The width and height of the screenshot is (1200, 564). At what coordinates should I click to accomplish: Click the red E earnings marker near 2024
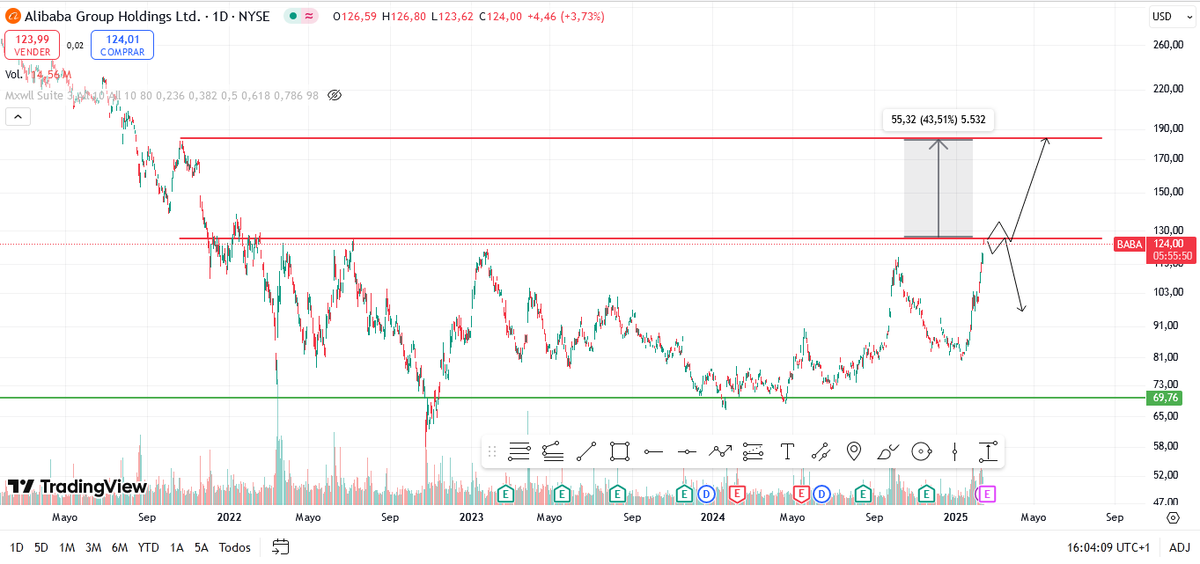coord(737,493)
